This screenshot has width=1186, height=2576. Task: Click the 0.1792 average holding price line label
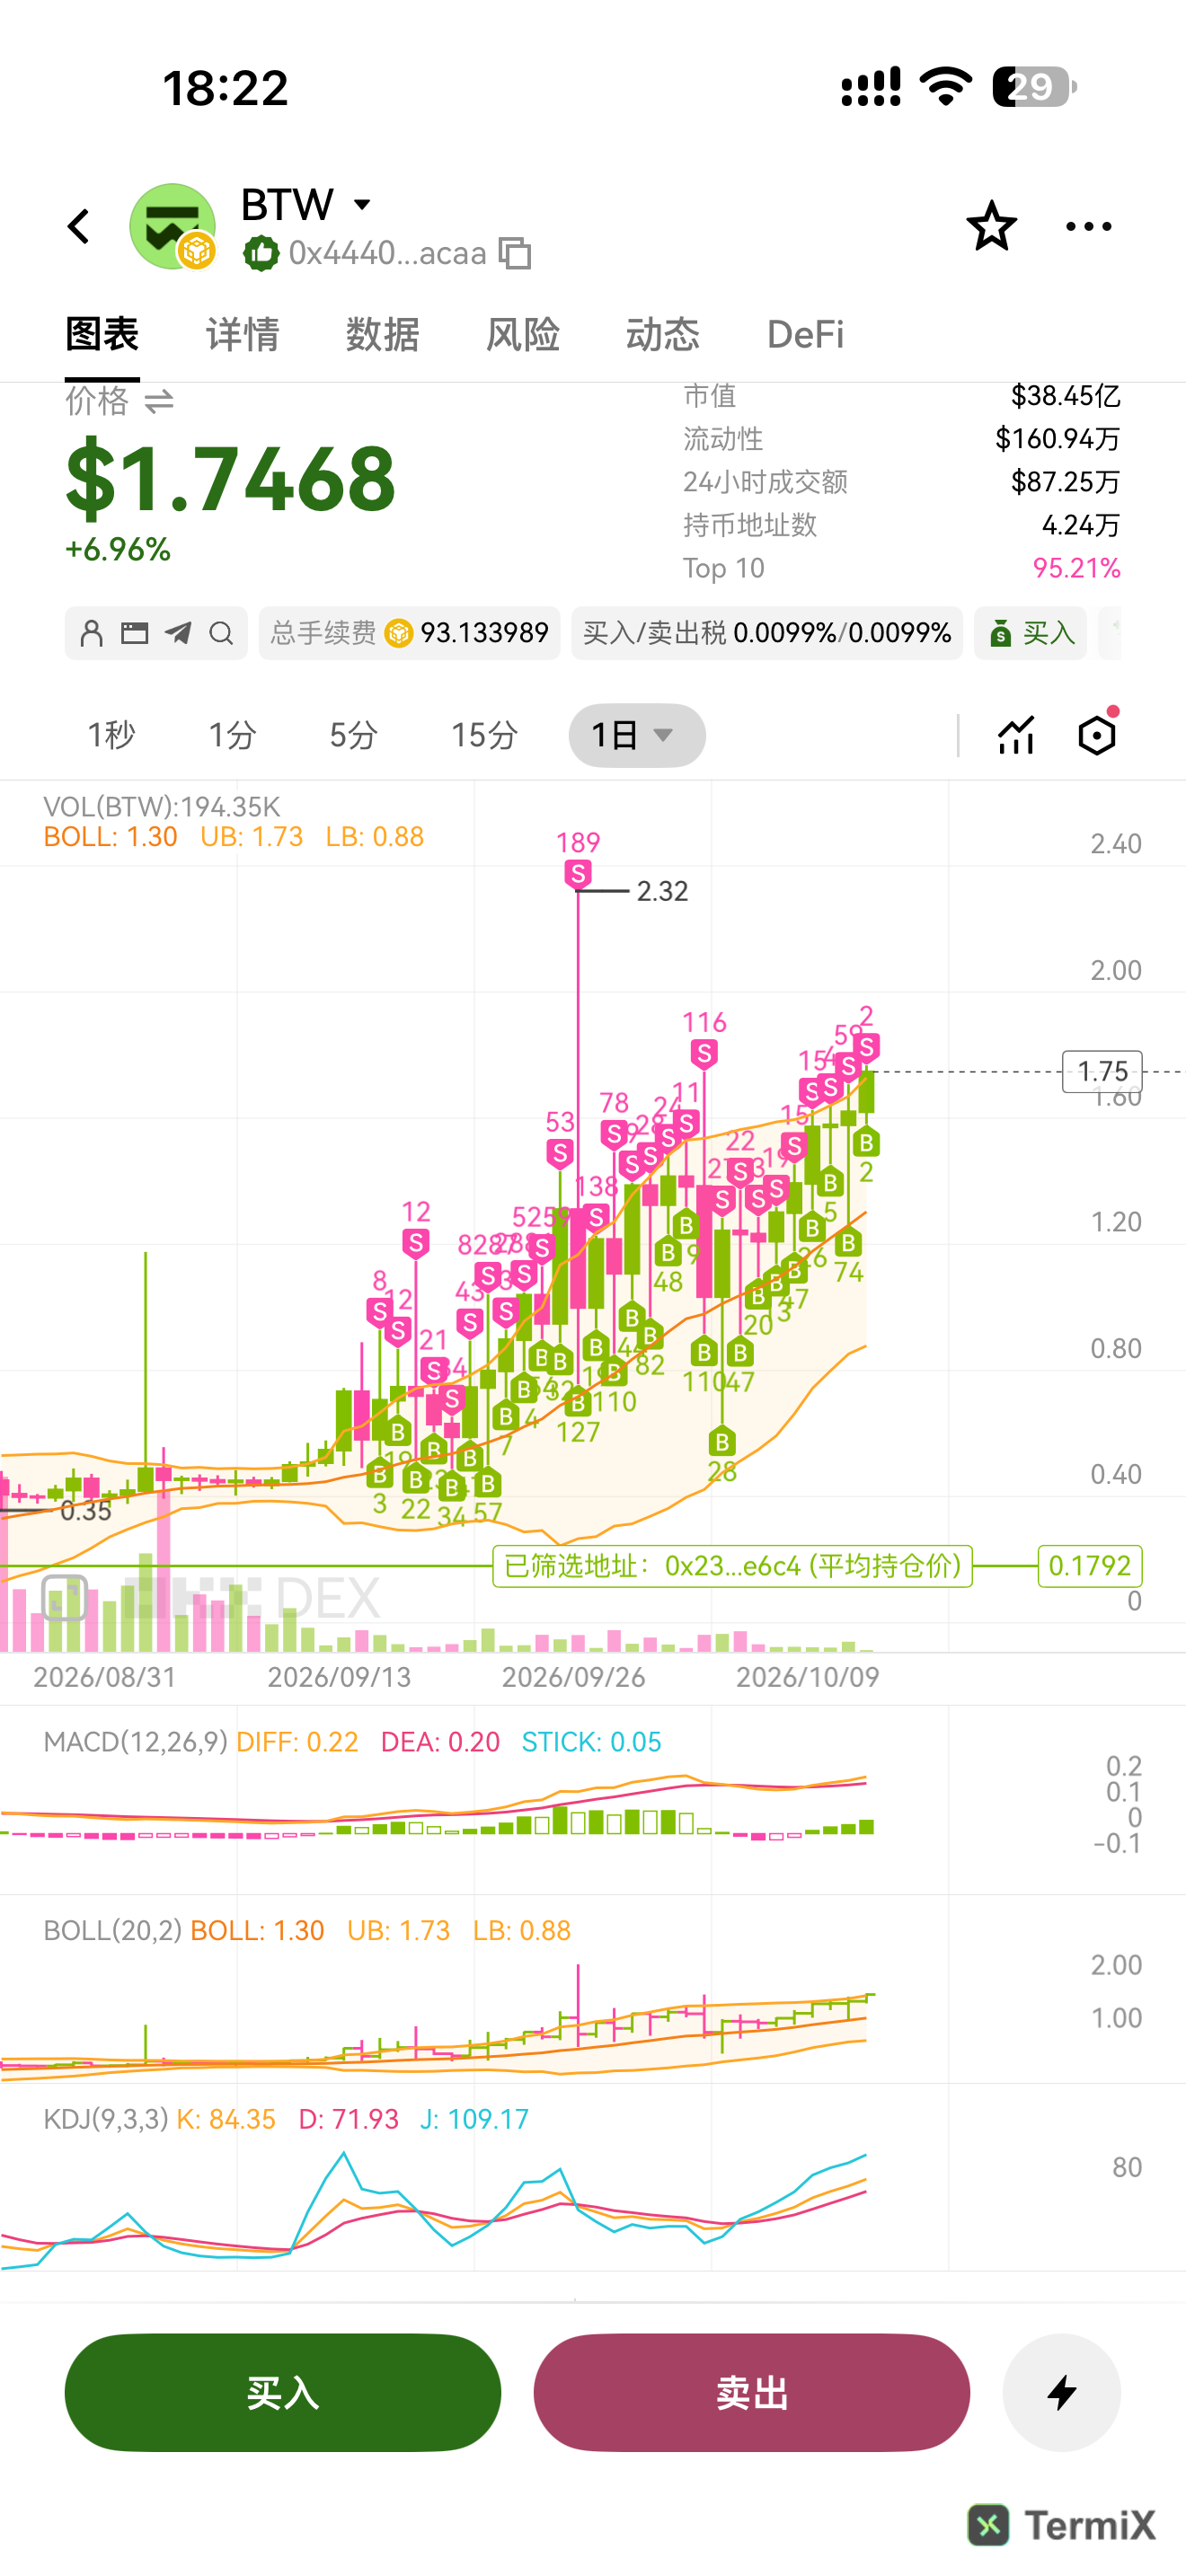click(1089, 1565)
